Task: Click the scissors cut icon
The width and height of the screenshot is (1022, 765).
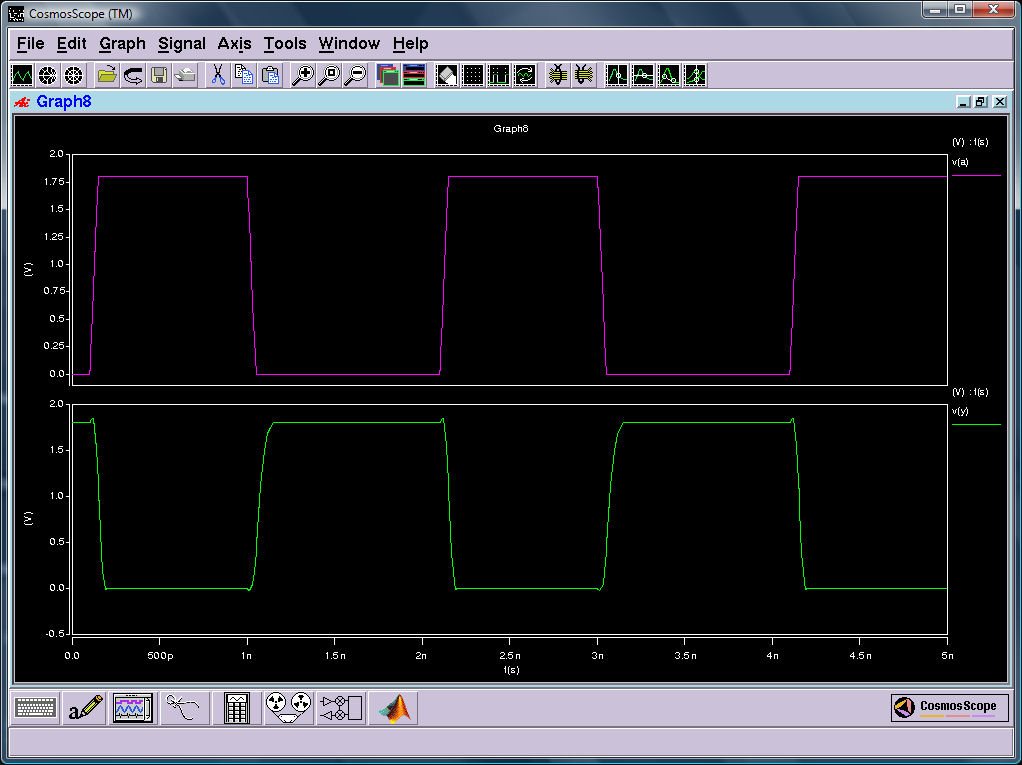Action: click(x=217, y=75)
